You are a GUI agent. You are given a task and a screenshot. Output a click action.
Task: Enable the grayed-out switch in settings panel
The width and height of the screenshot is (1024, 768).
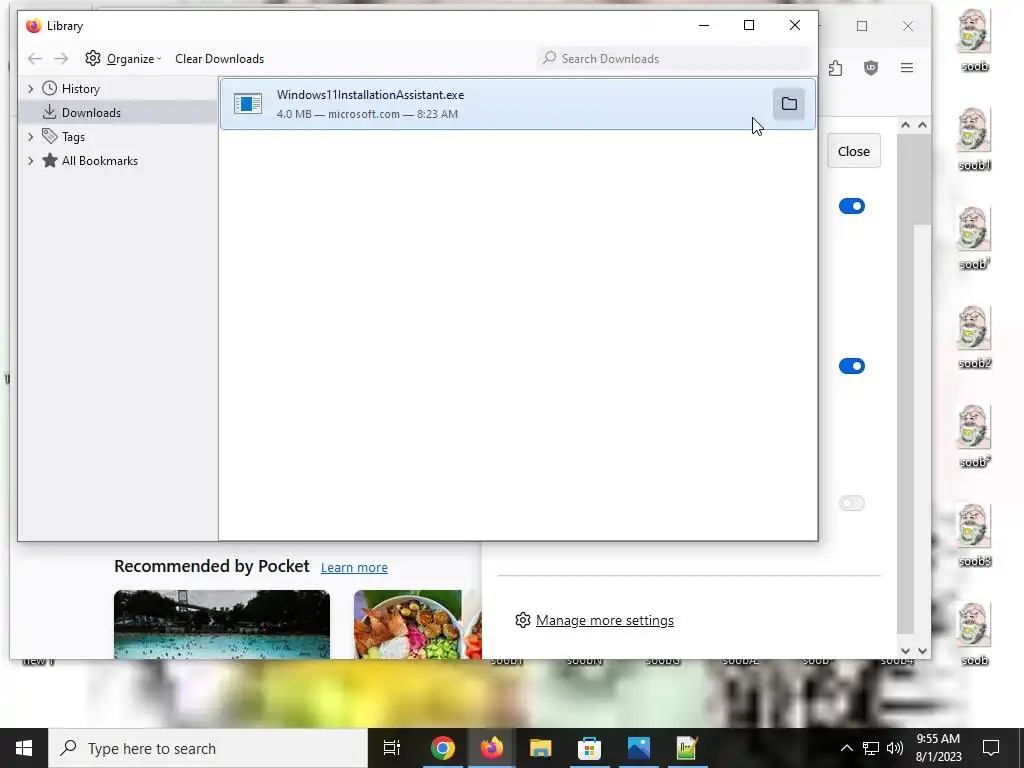(852, 503)
